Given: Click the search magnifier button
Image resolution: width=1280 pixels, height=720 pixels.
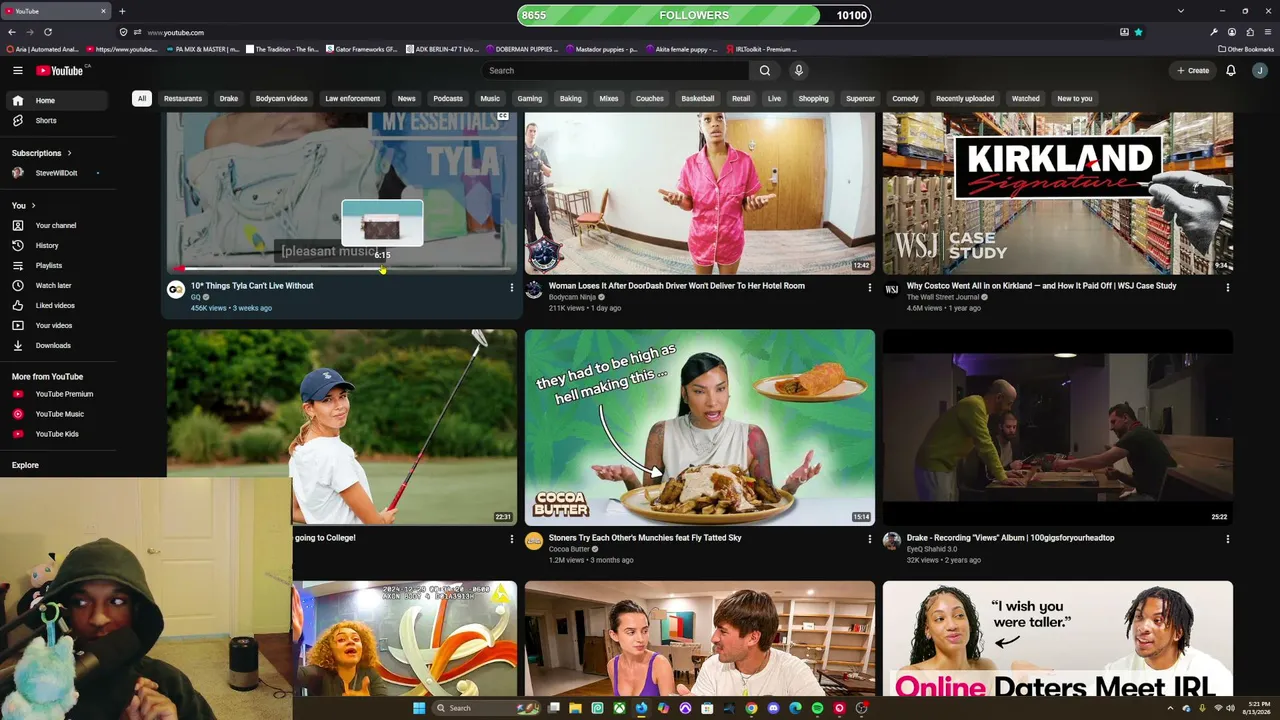Looking at the screenshot, I should coord(765,70).
